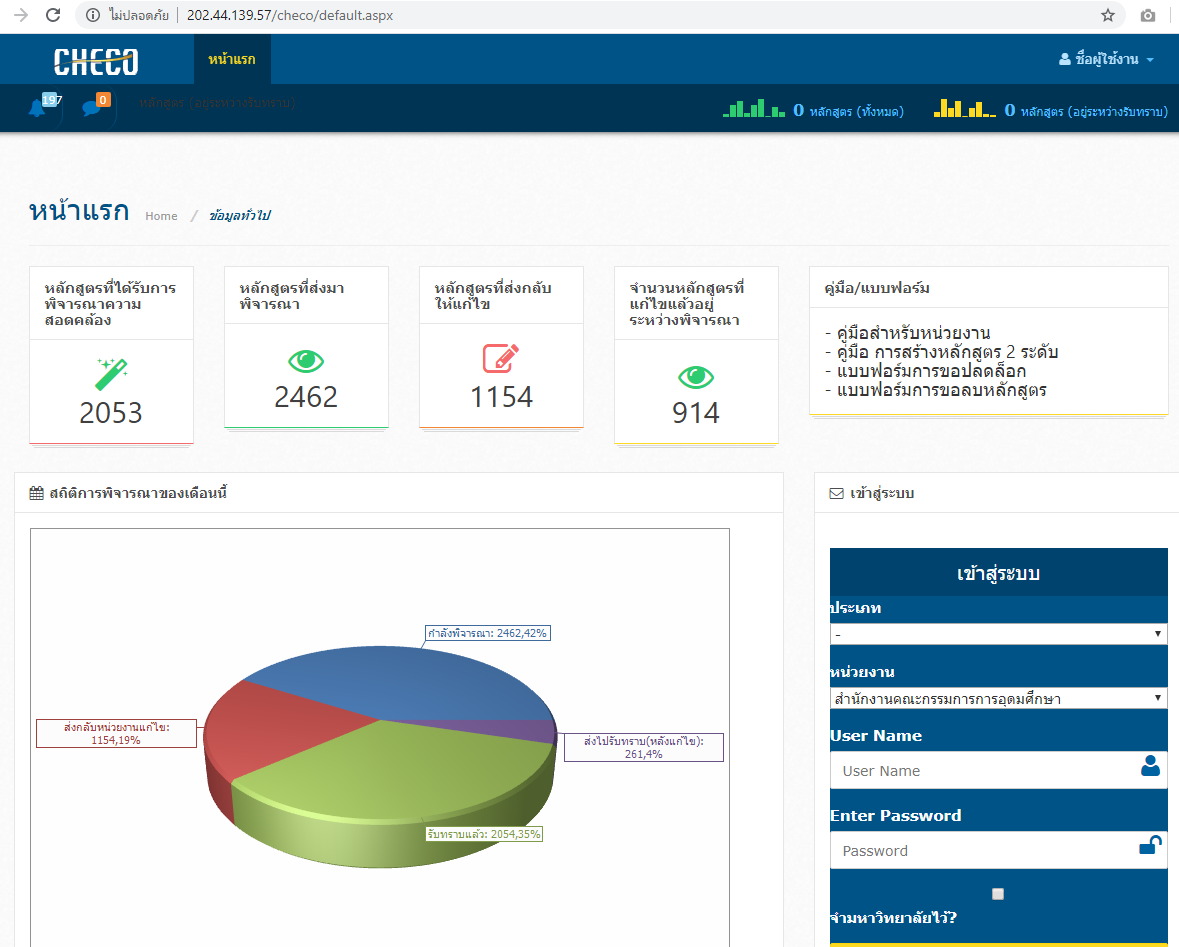
Task: Reload the page in the browser
Action: point(54,15)
